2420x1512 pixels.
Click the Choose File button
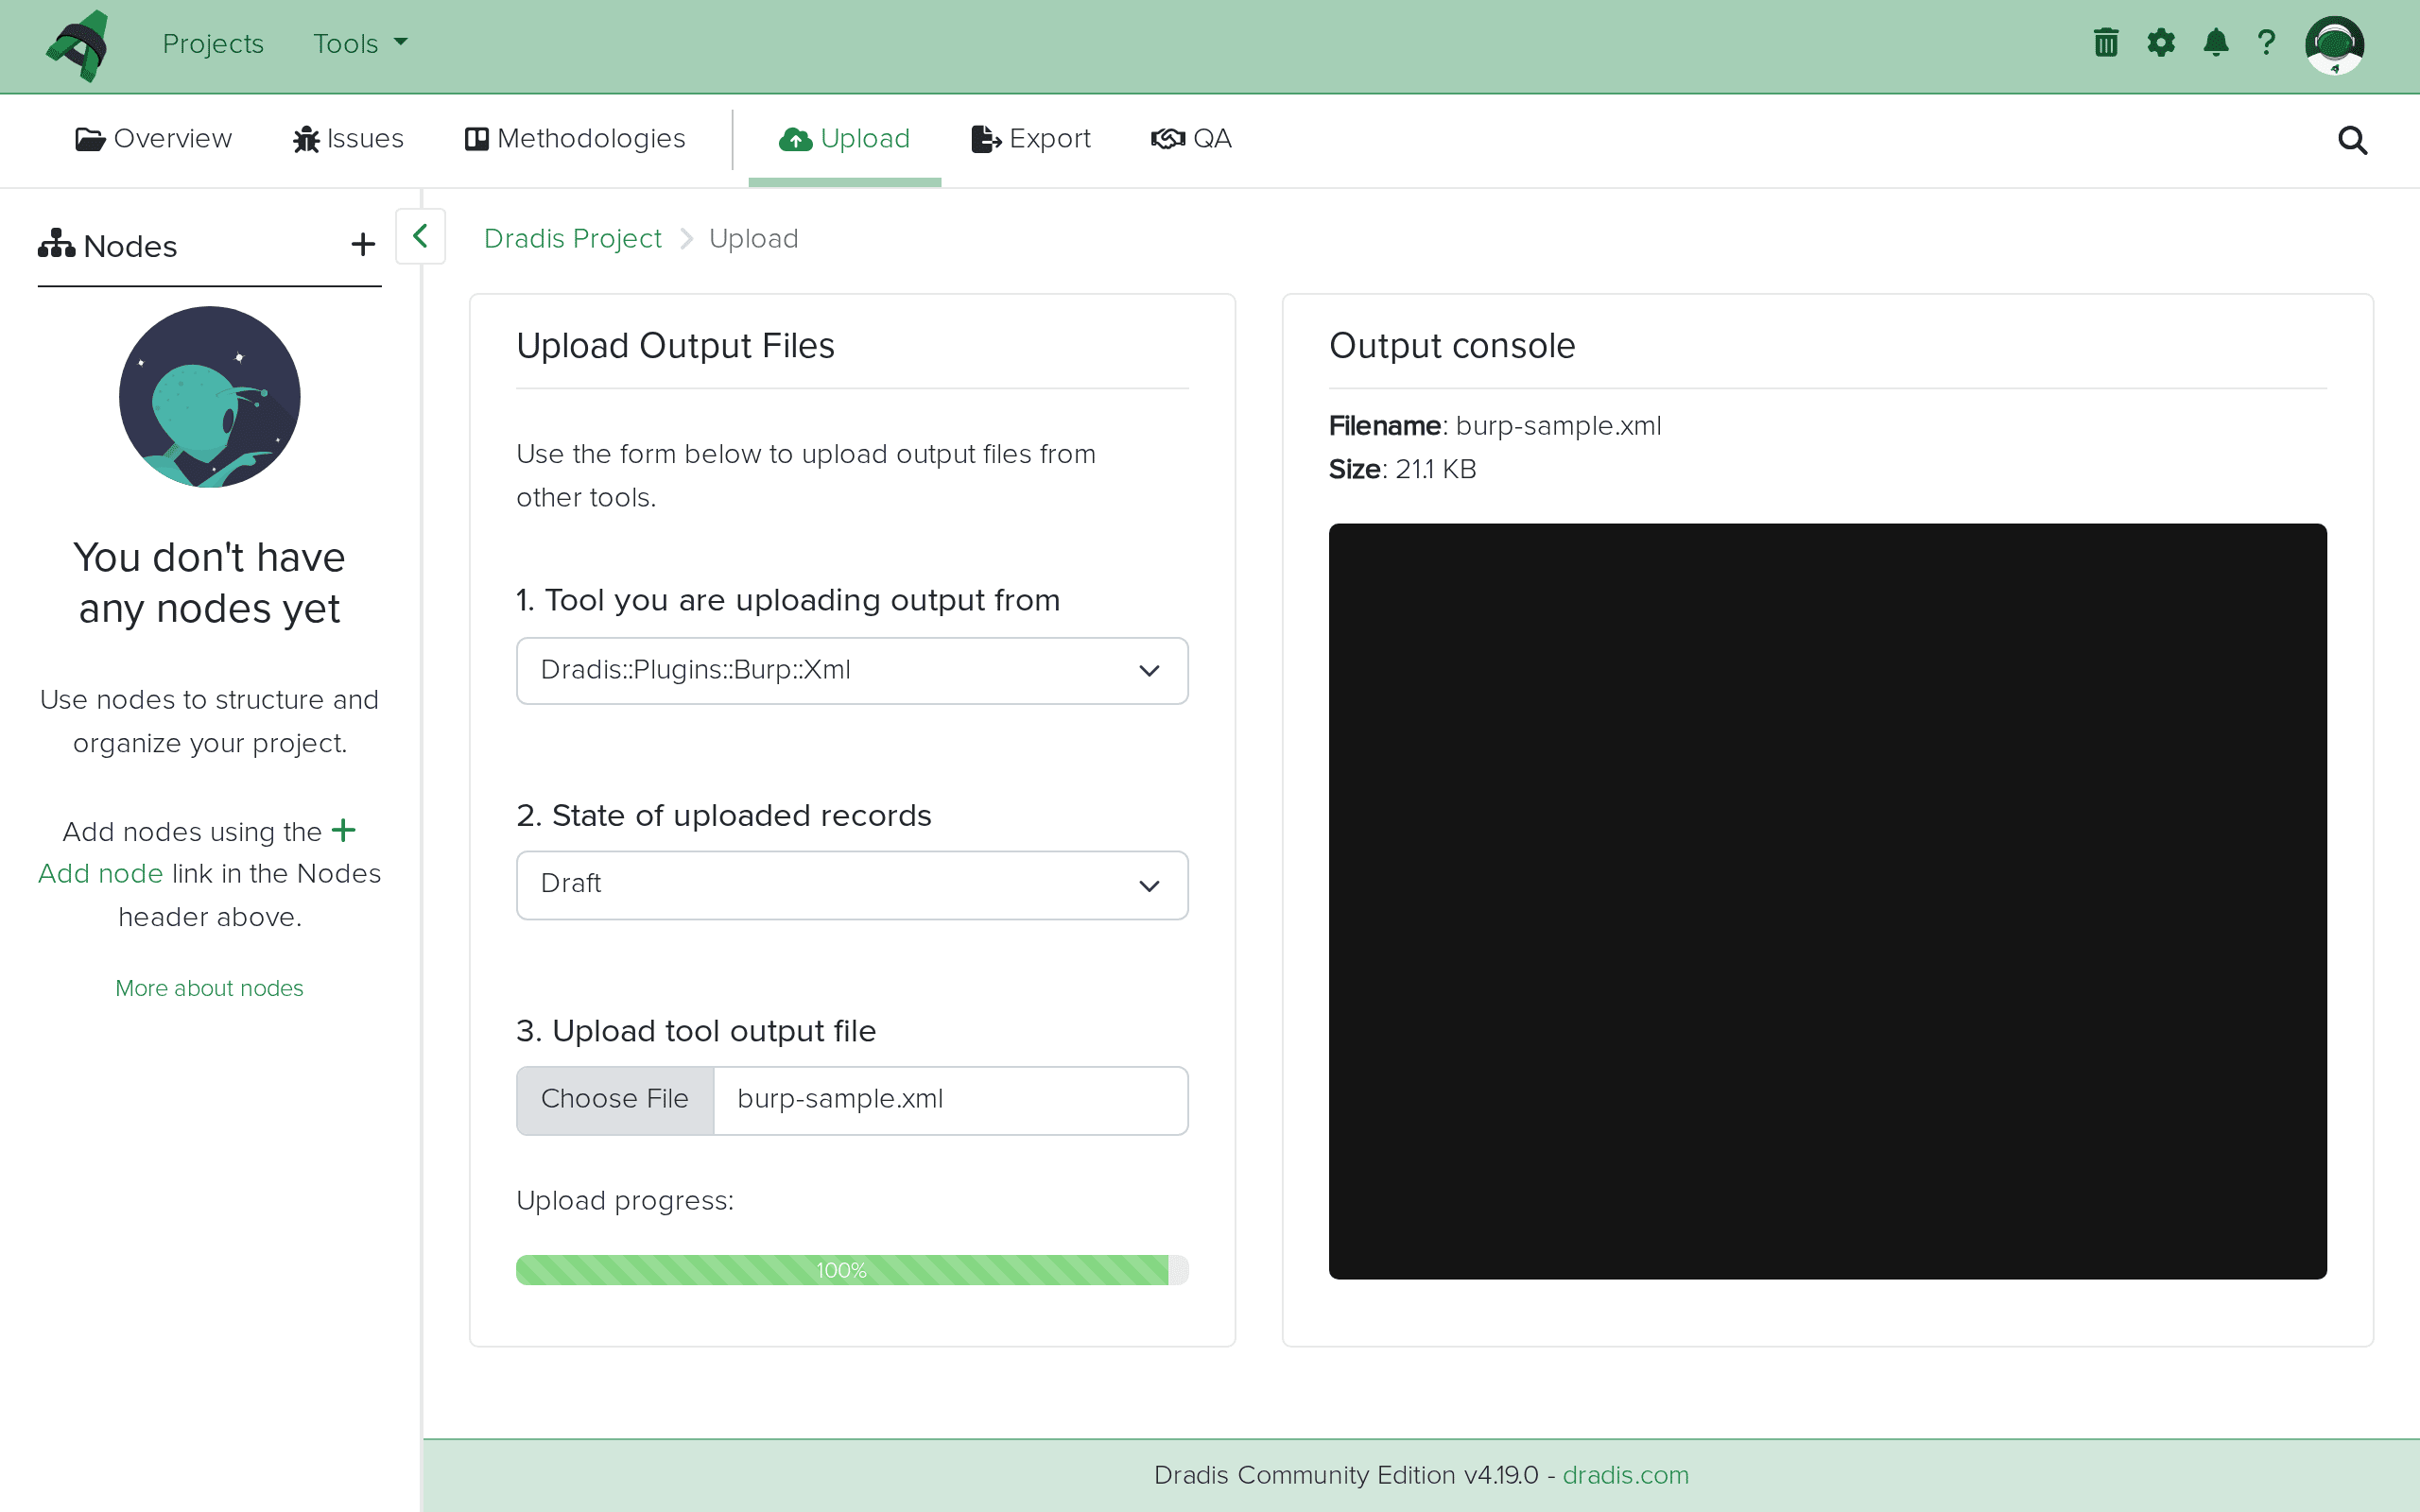tap(615, 1100)
